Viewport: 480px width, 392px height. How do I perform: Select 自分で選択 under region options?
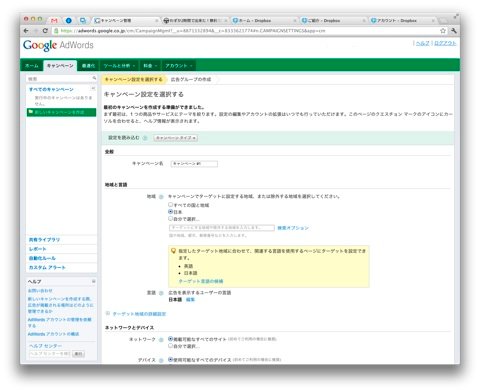[170, 219]
